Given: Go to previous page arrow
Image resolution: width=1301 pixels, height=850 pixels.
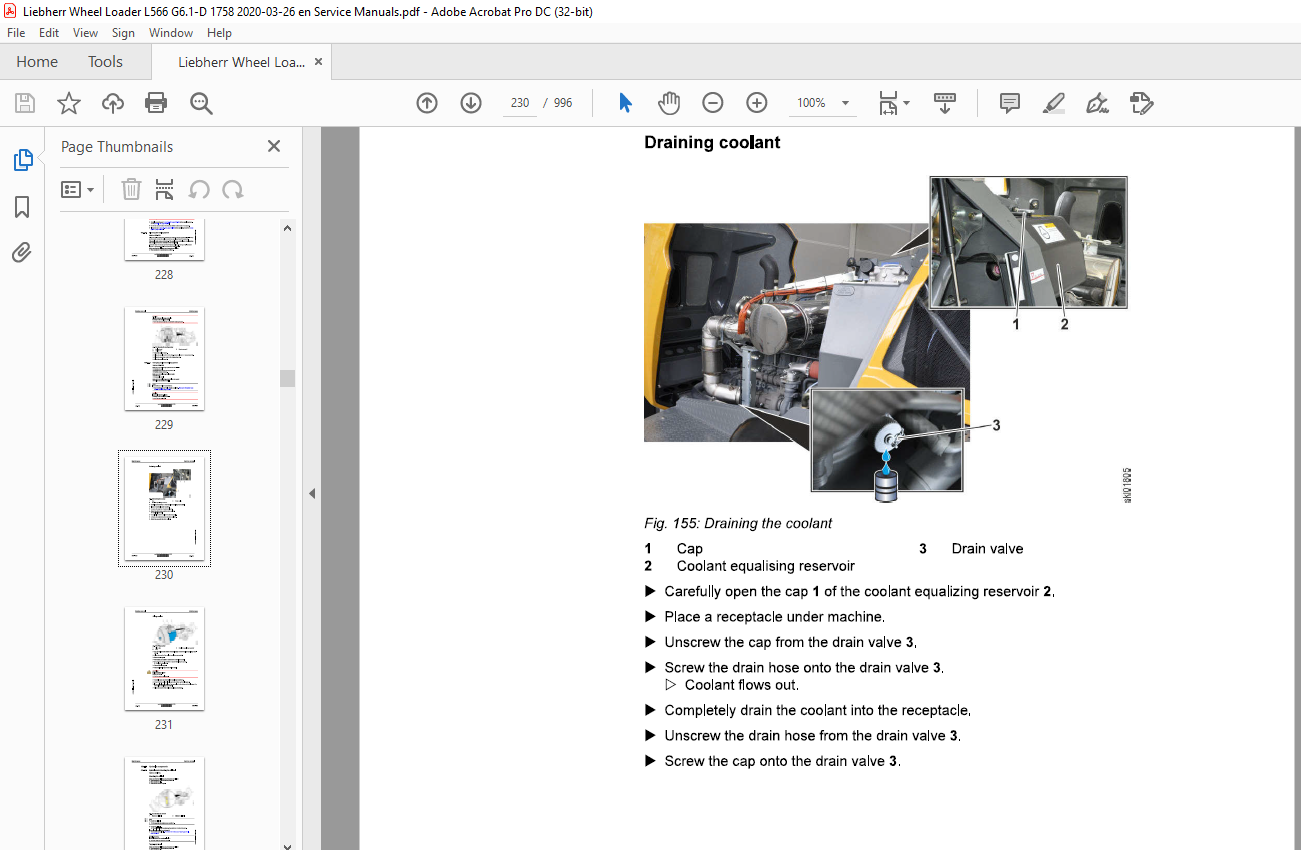Looking at the screenshot, I should [x=427, y=103].
